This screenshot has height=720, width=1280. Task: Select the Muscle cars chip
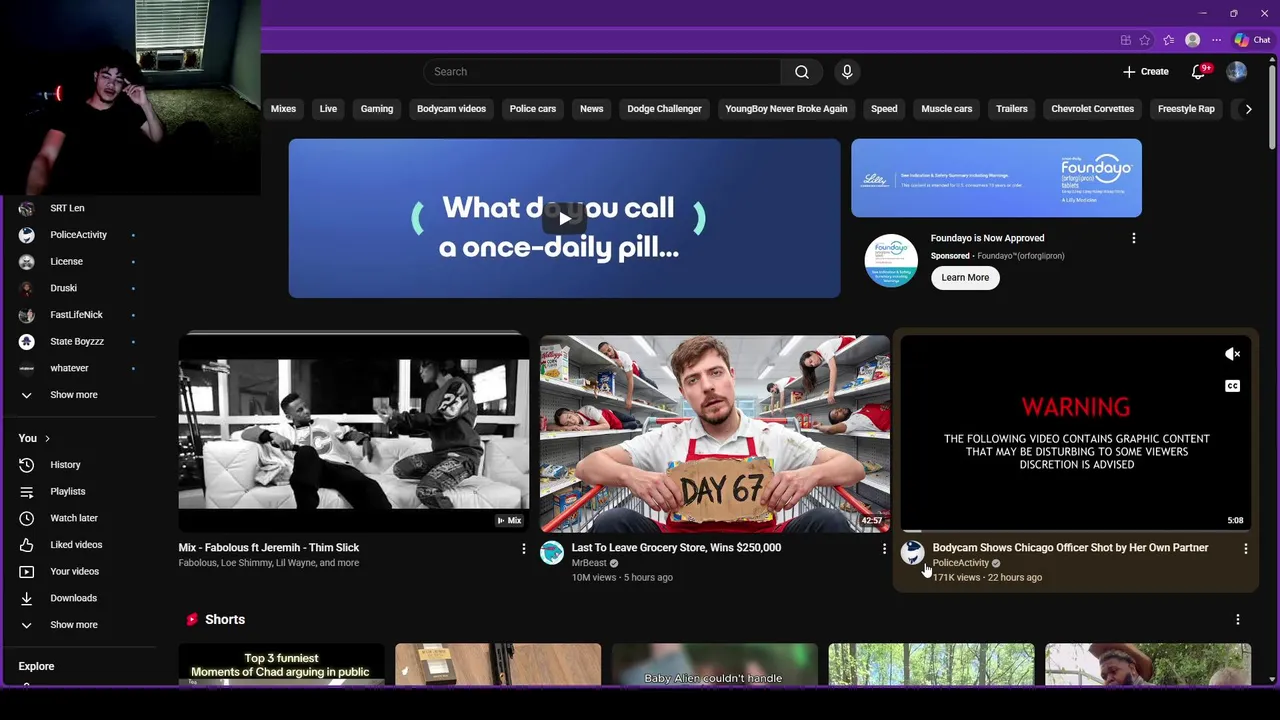click(946, 109)
